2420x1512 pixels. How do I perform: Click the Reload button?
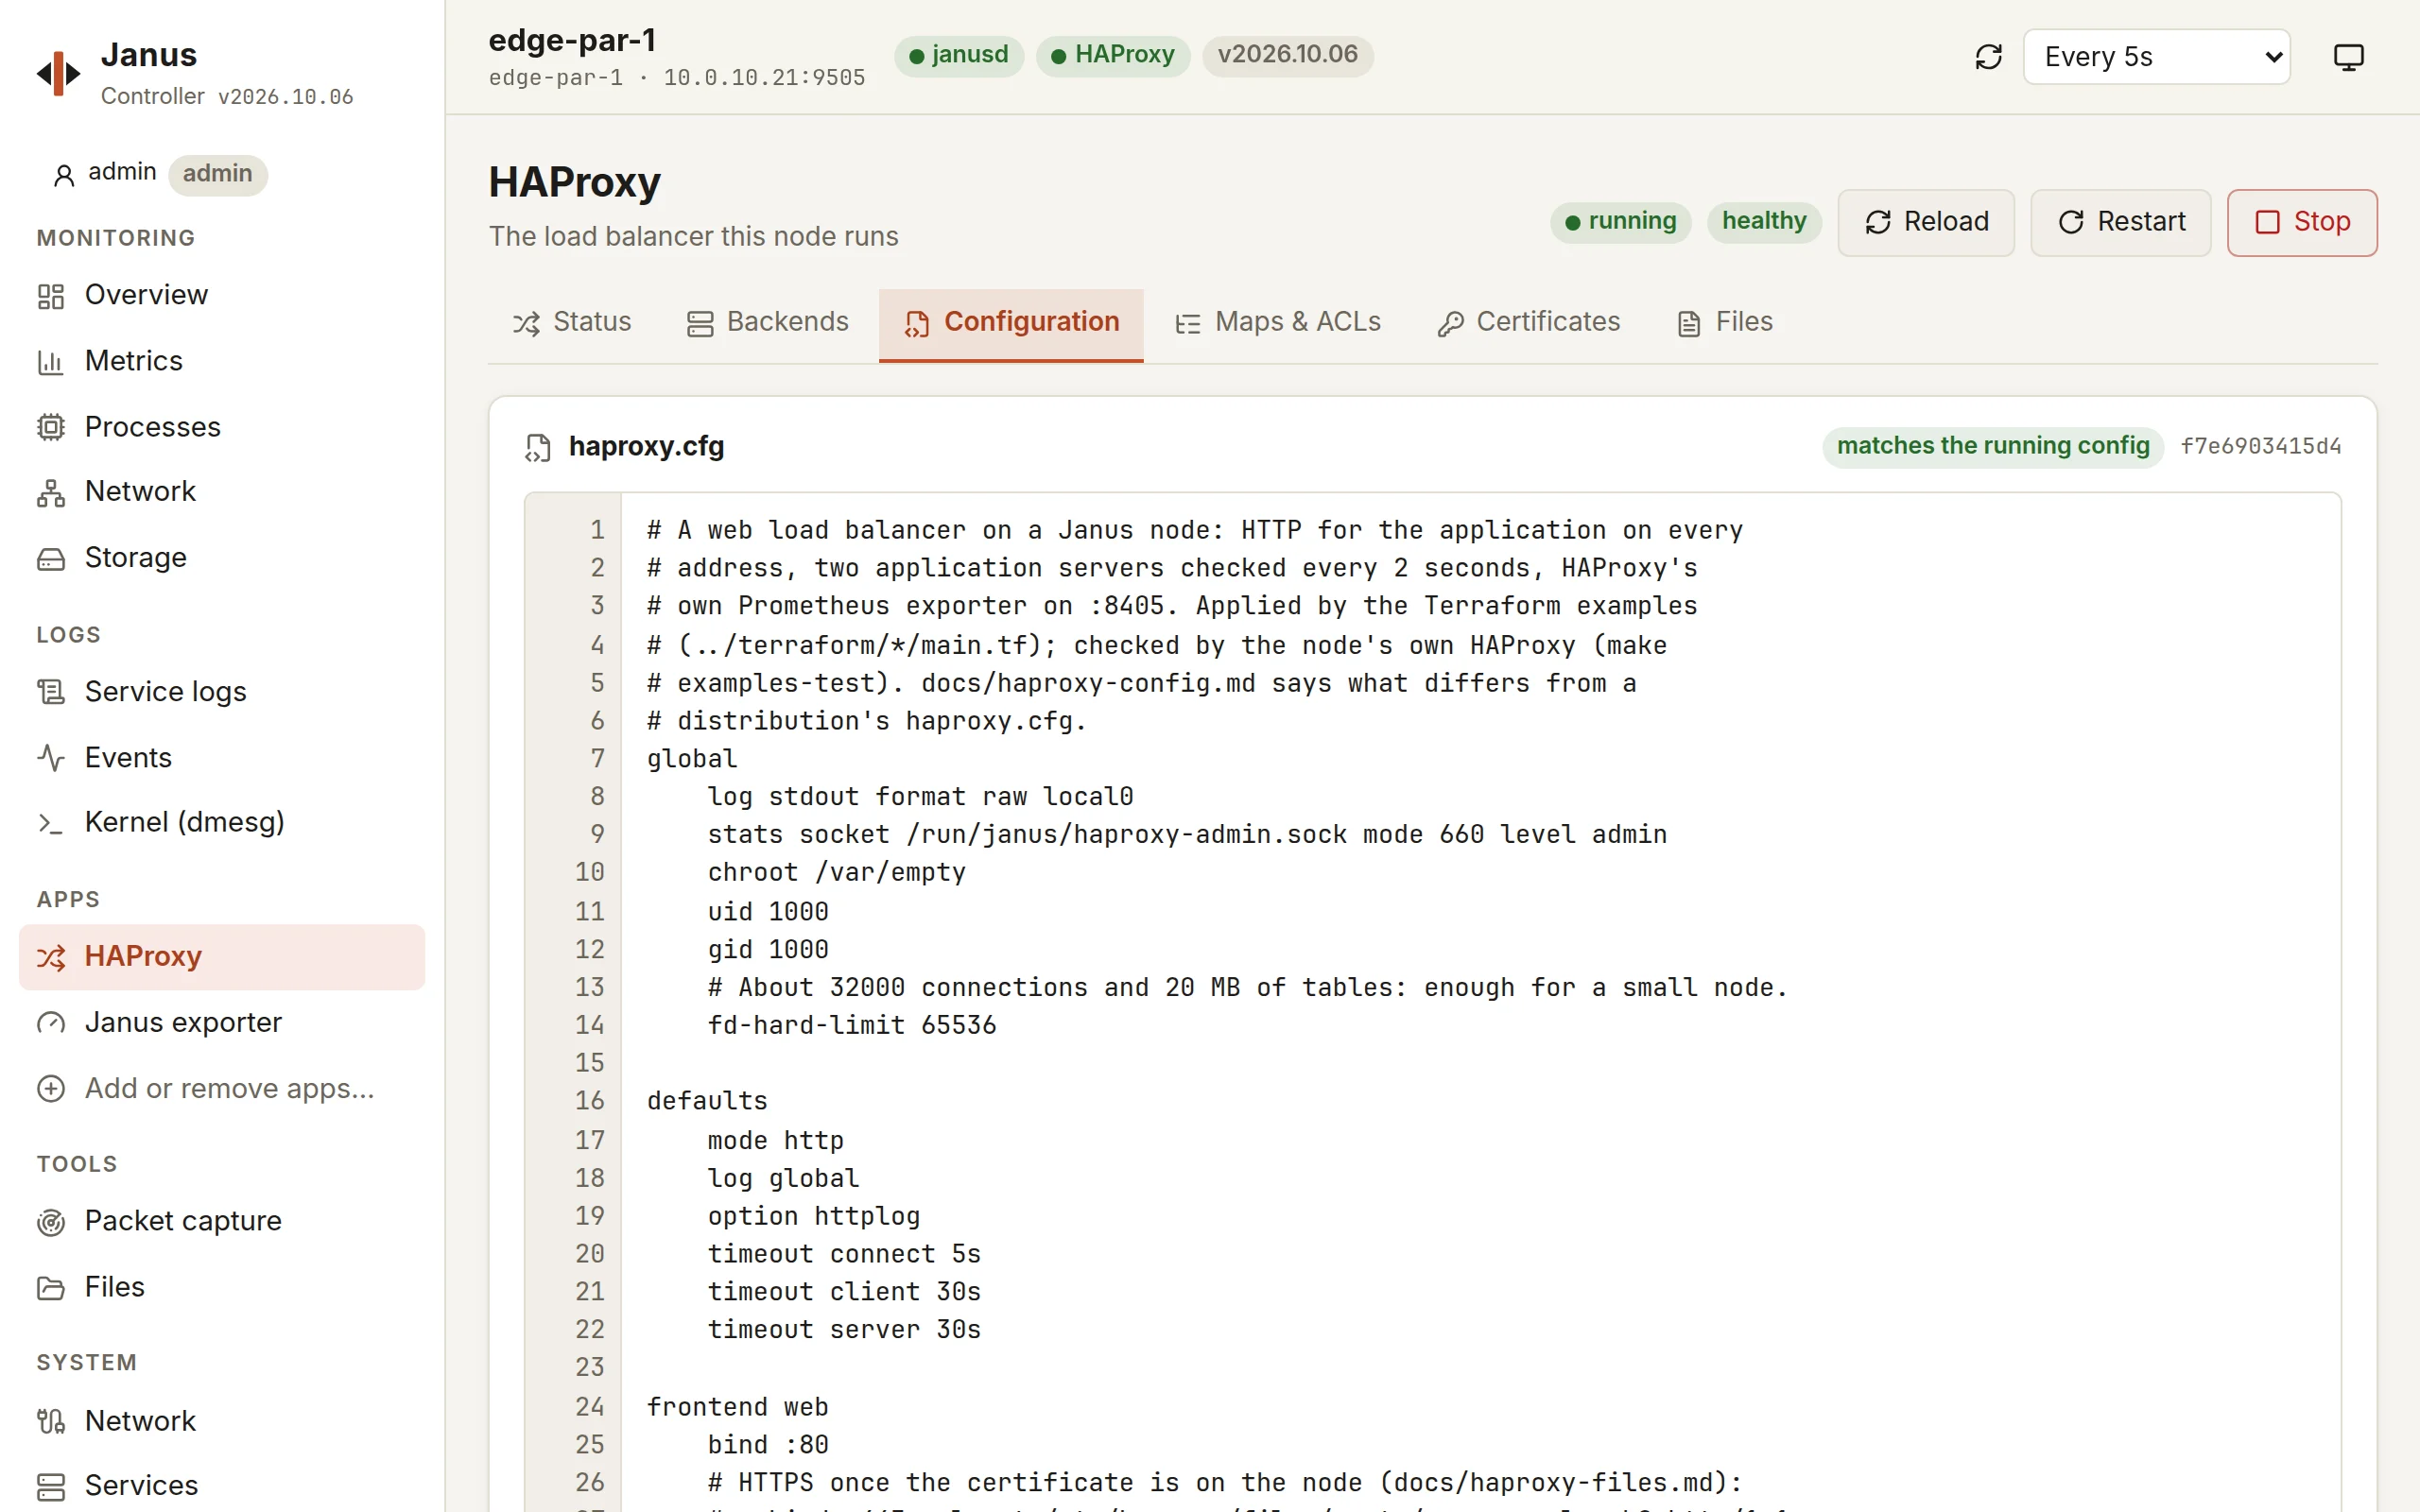click(x=1926, y=222)
